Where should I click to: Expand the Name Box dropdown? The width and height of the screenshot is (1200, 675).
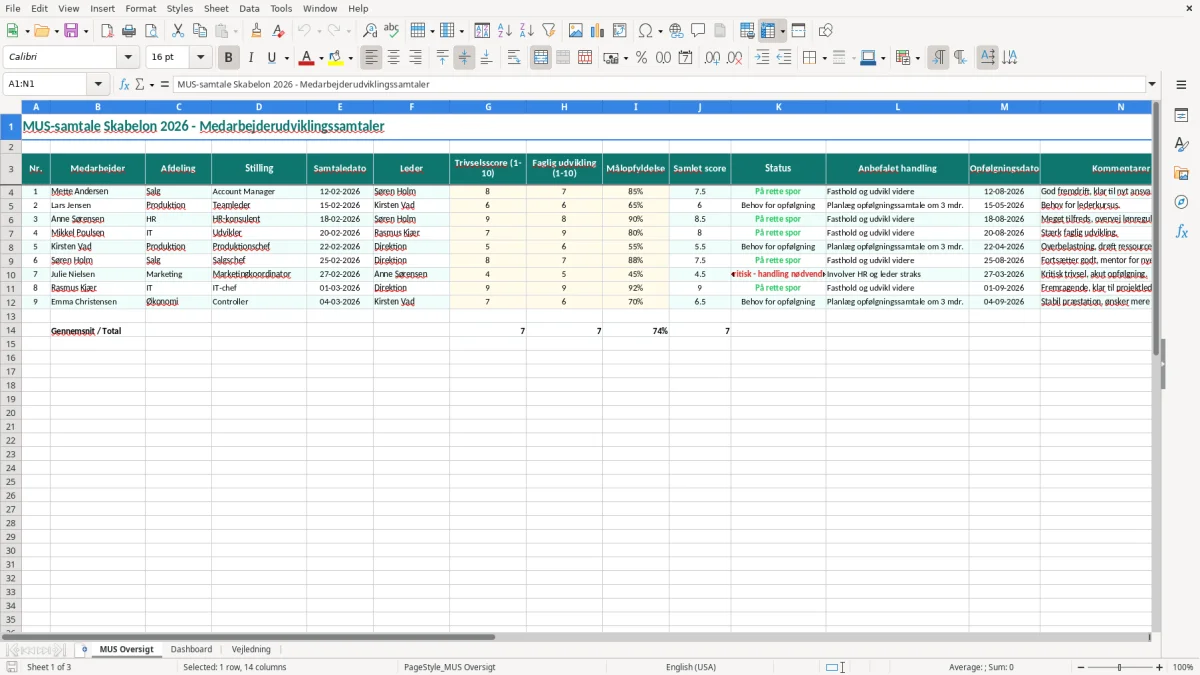(98, 84)
